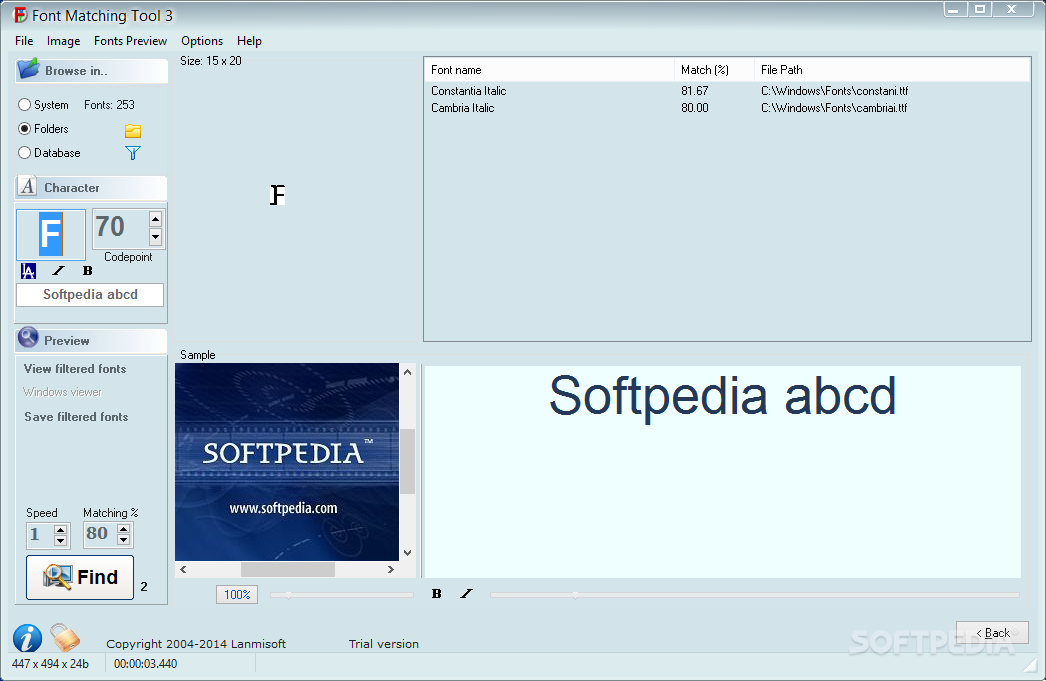Screen dimensions: 1046x681
Task: Open the Image menu
Action: [63, 41]
